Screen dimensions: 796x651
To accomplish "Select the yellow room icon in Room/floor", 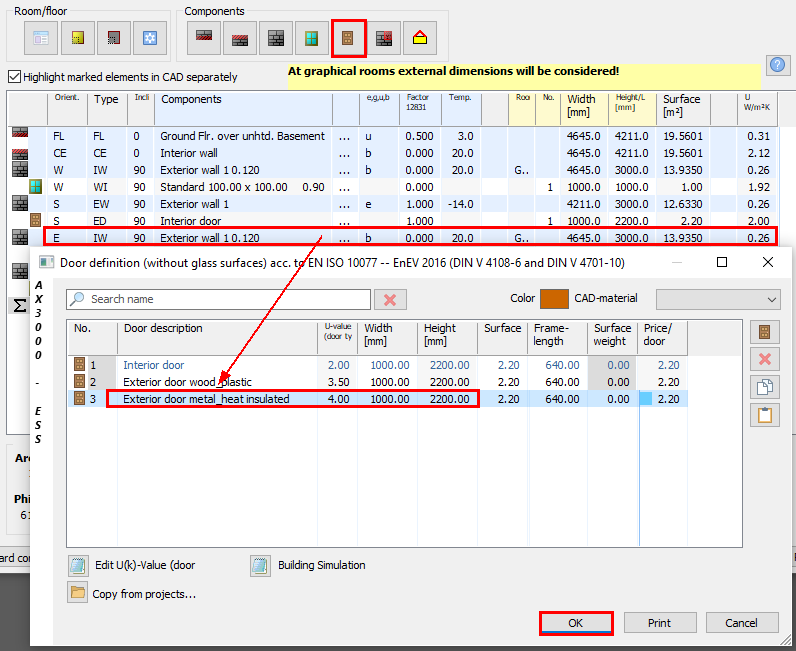I will coord(77,38).
